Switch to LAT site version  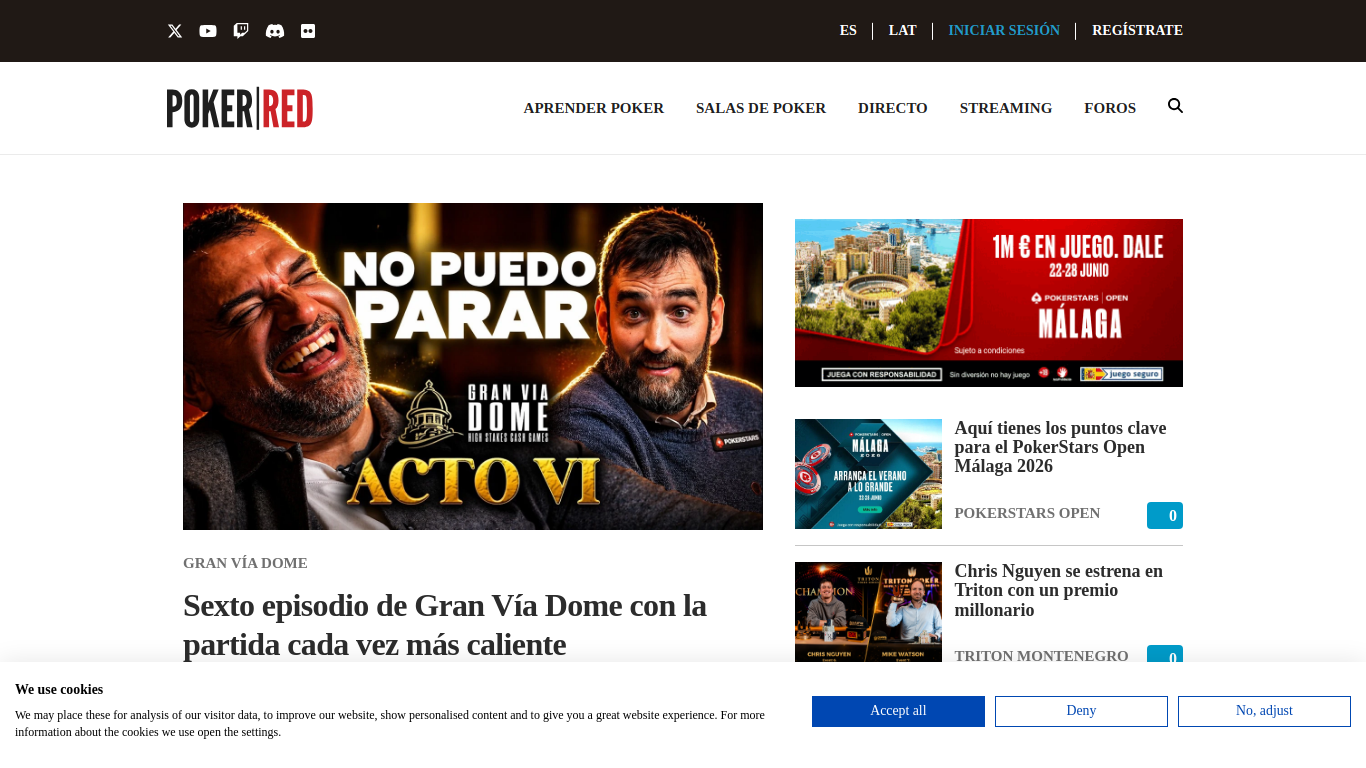902,31
